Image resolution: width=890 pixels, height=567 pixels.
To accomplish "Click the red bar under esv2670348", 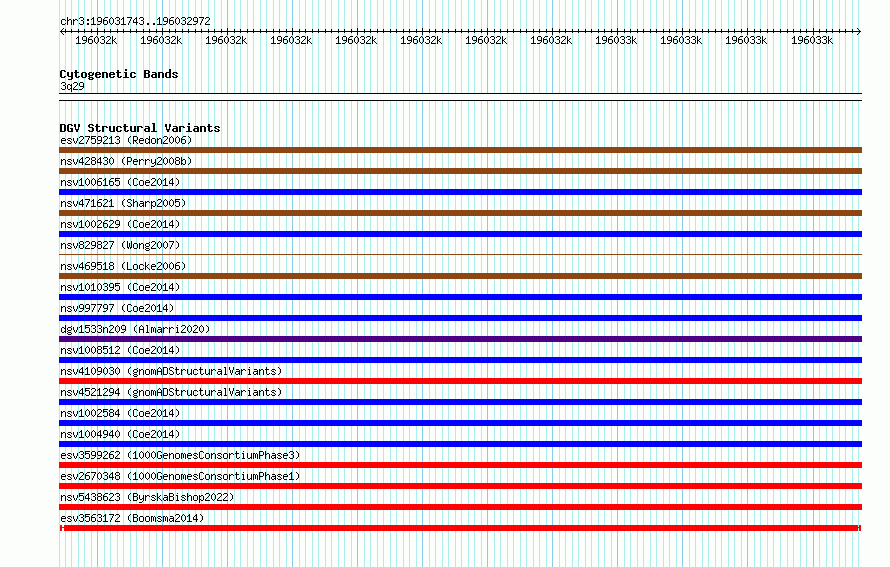I will pyautogui.click(x=460, y=486).
